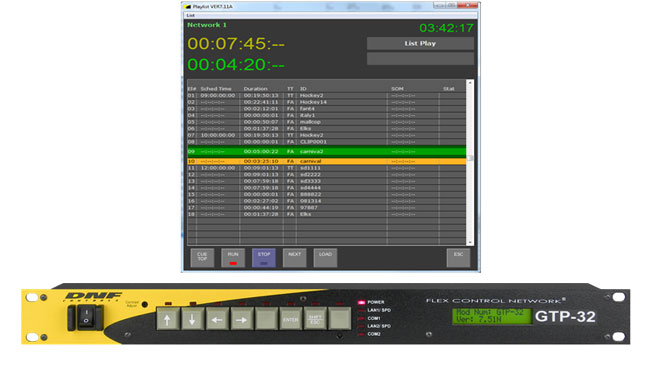Click the CUE TOP button
650x374 pixels.
point(202,257)
